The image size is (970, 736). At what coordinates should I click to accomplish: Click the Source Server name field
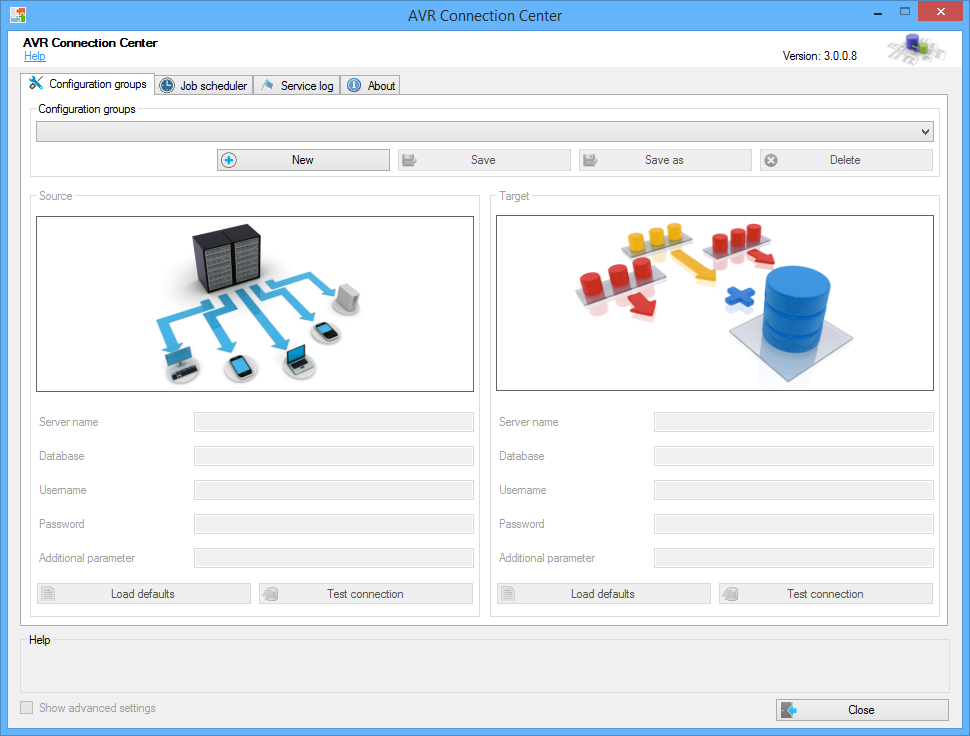coord(334,422)
